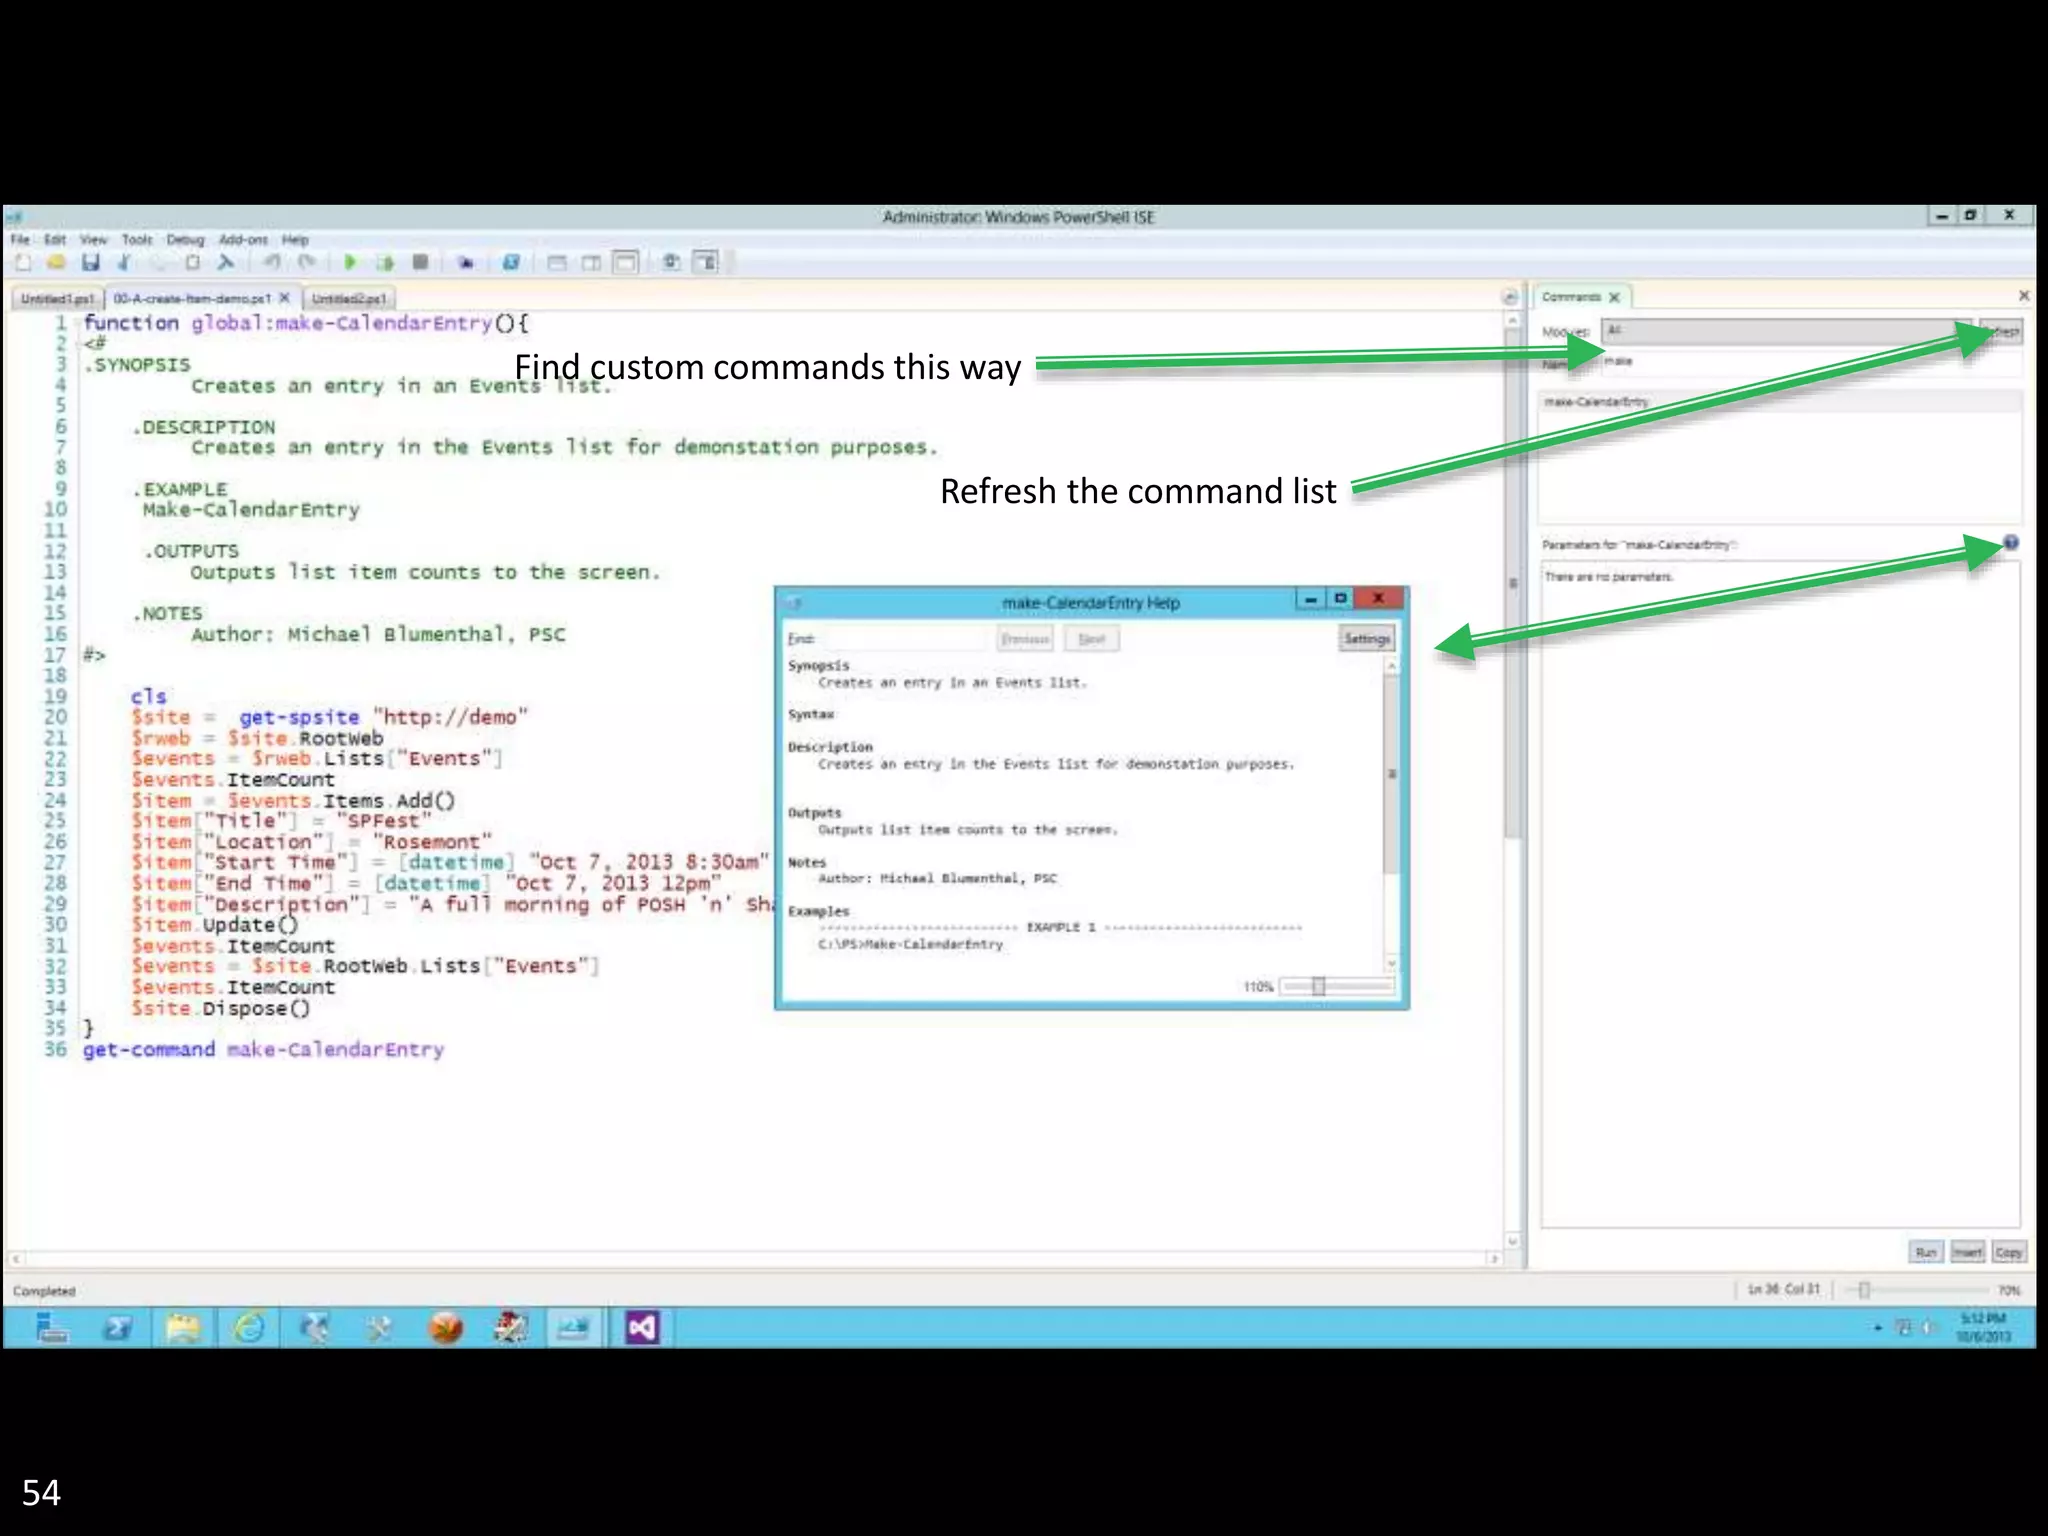
Task: Switch to the Untitled2.ps1 tab
Action: [x=349, y=299]
